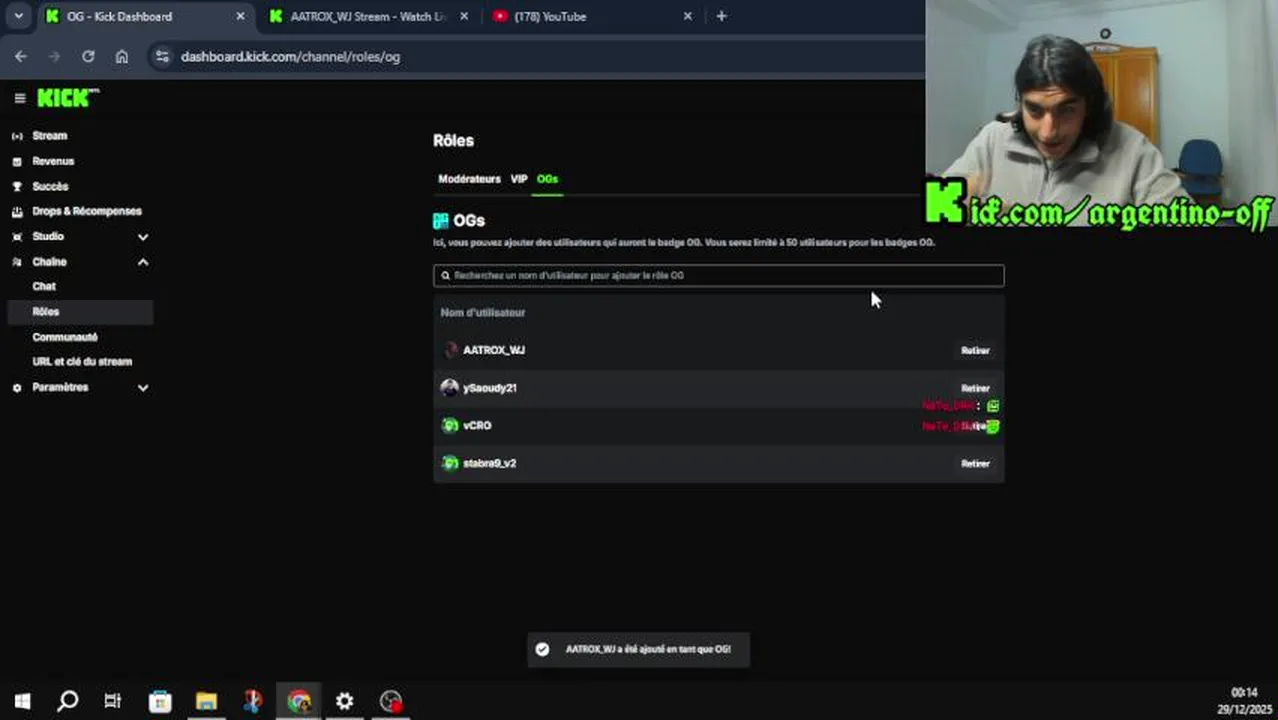Click stabra9_v2 green avatar icon
The width and height of the screenshot is (1278, 720).
[x=450, y=464]
